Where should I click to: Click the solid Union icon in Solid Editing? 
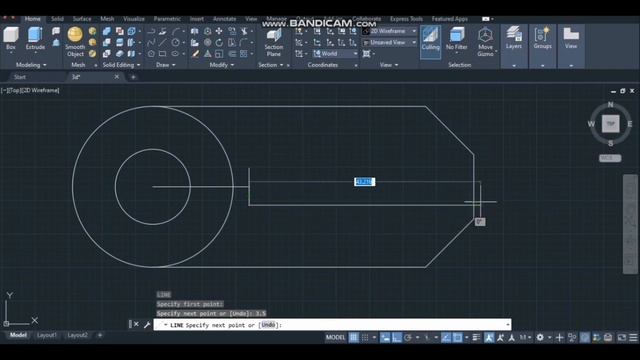click(107, 31)
